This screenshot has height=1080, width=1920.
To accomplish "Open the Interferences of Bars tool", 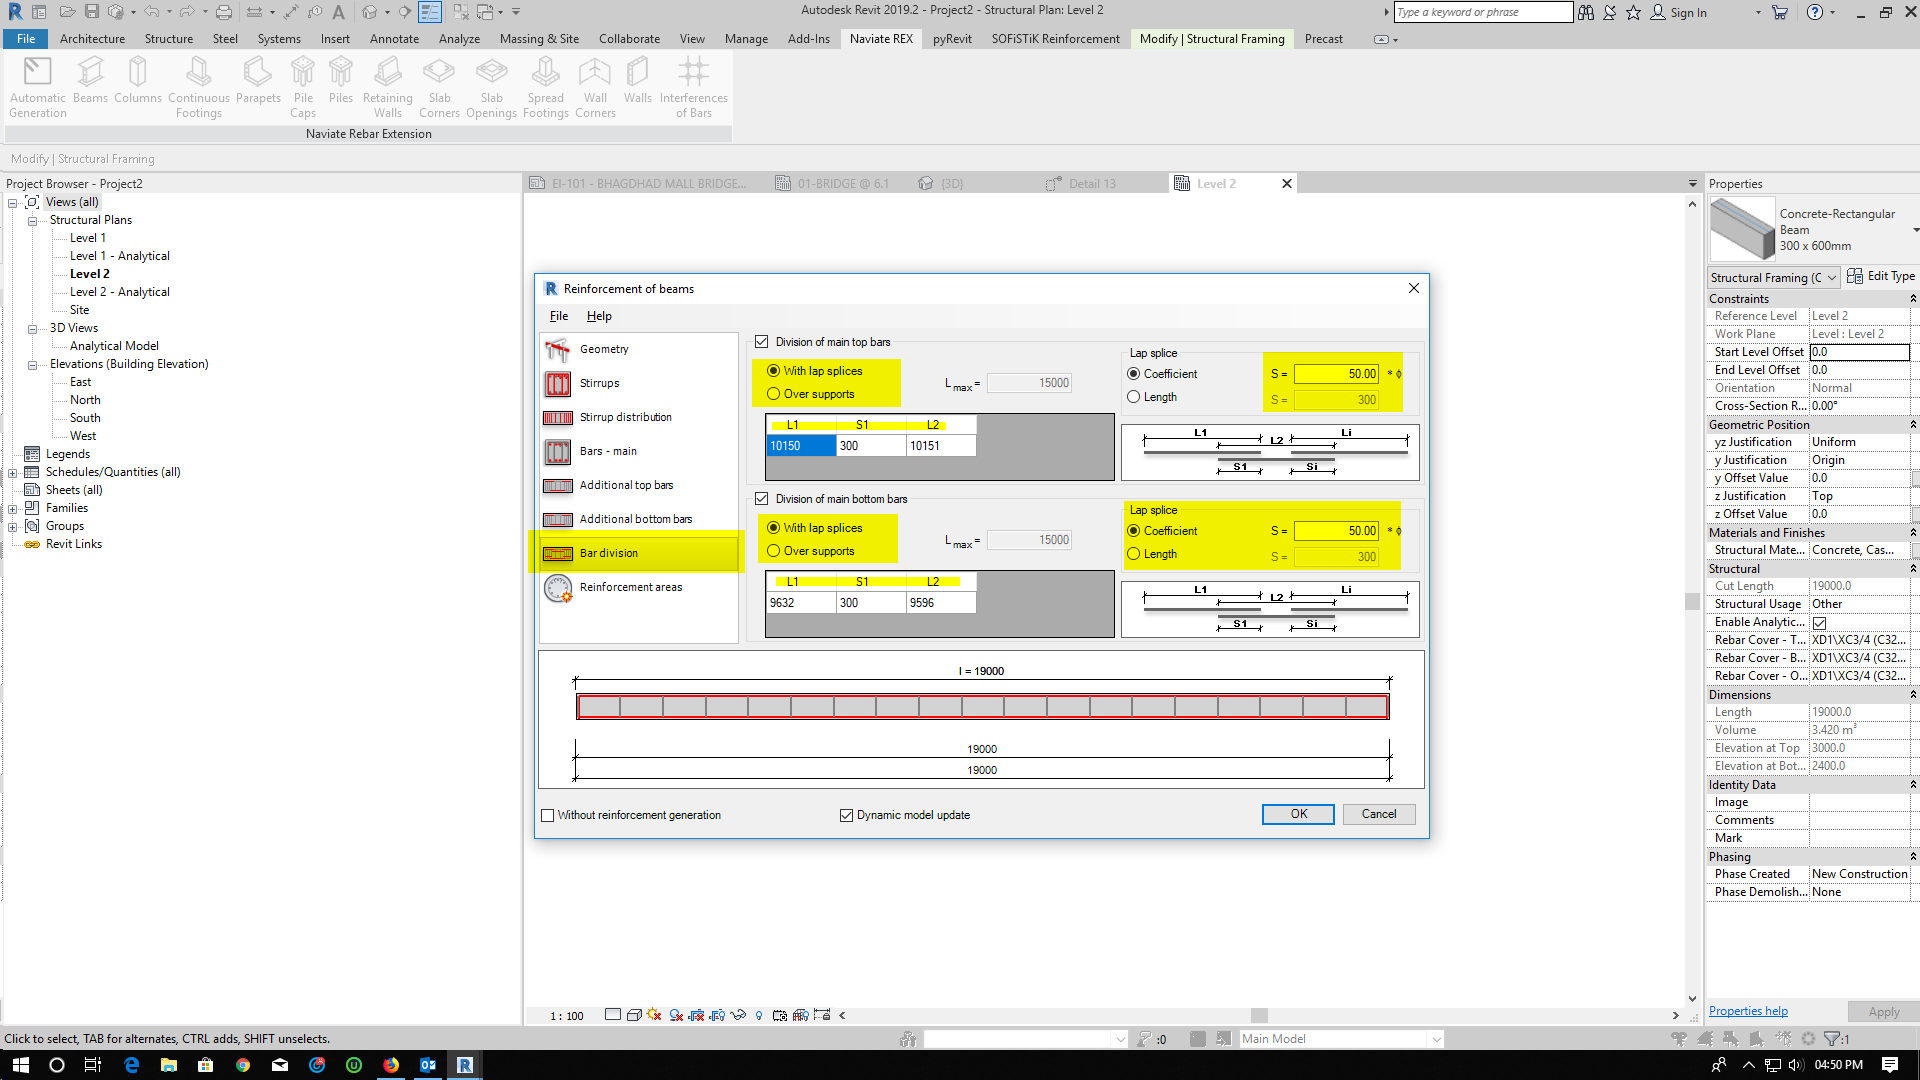I will [693, 85].
